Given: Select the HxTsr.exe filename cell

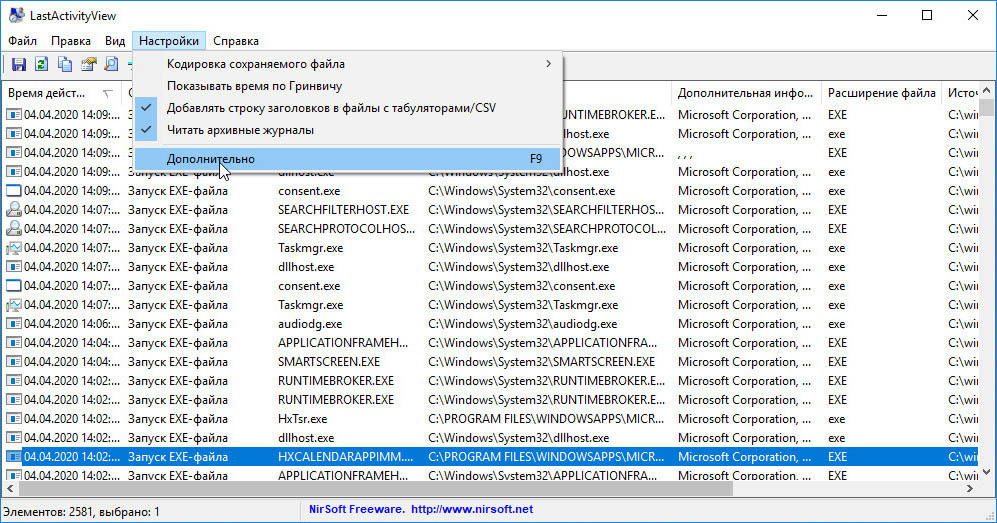Looking at the screenshot, I should 303,419.
